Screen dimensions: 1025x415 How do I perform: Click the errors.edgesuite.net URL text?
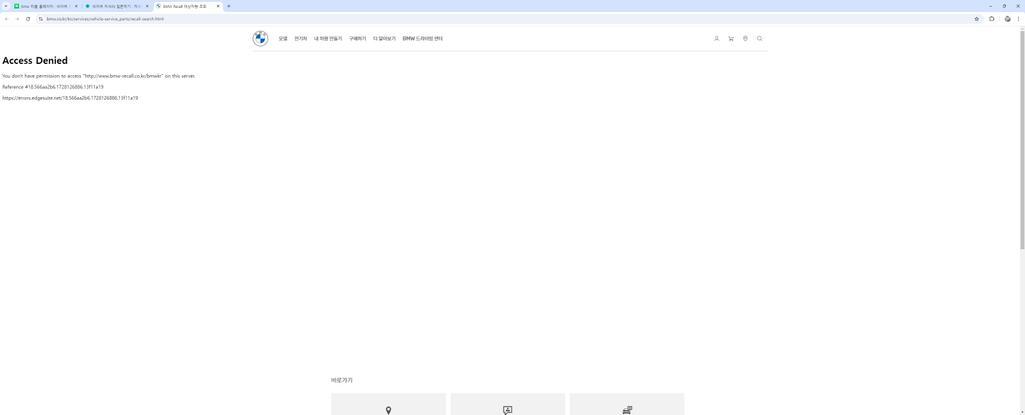click(x=70, y=97)
